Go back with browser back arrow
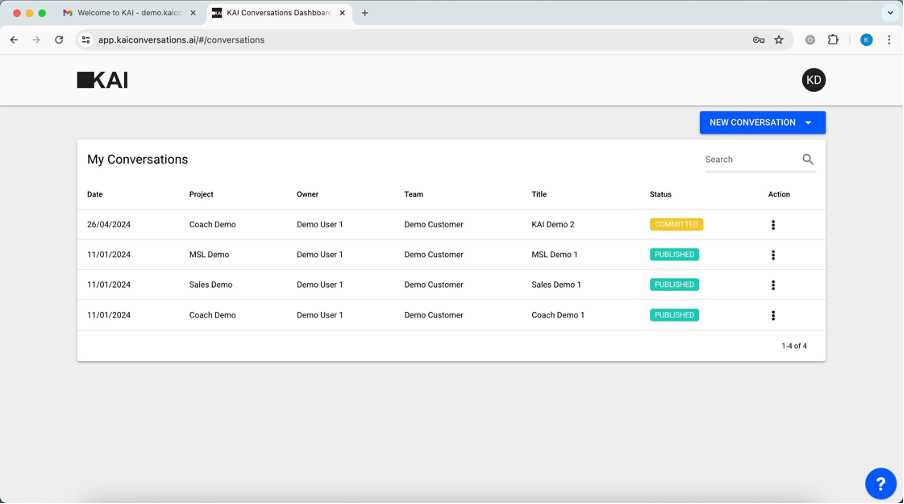Screen dimensions: 904x504 click(14, 40)
